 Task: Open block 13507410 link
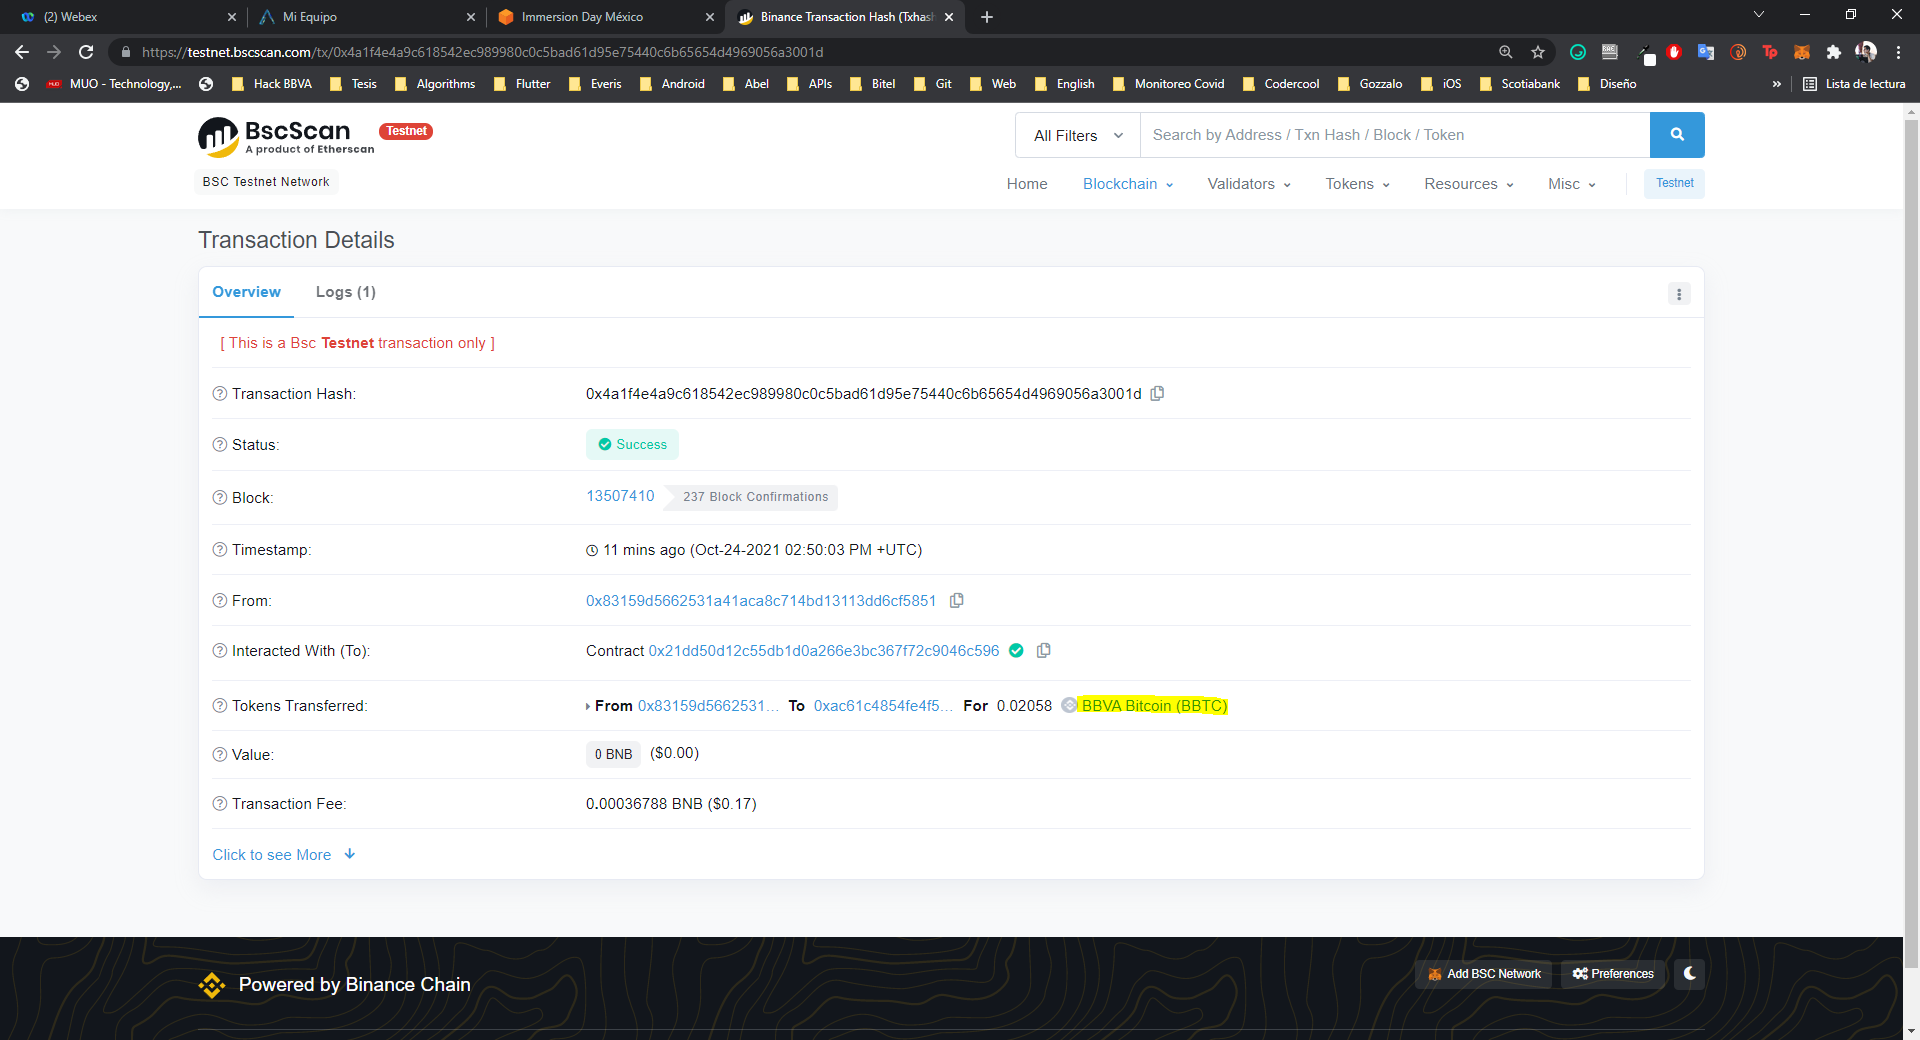[x=620, y=496]
